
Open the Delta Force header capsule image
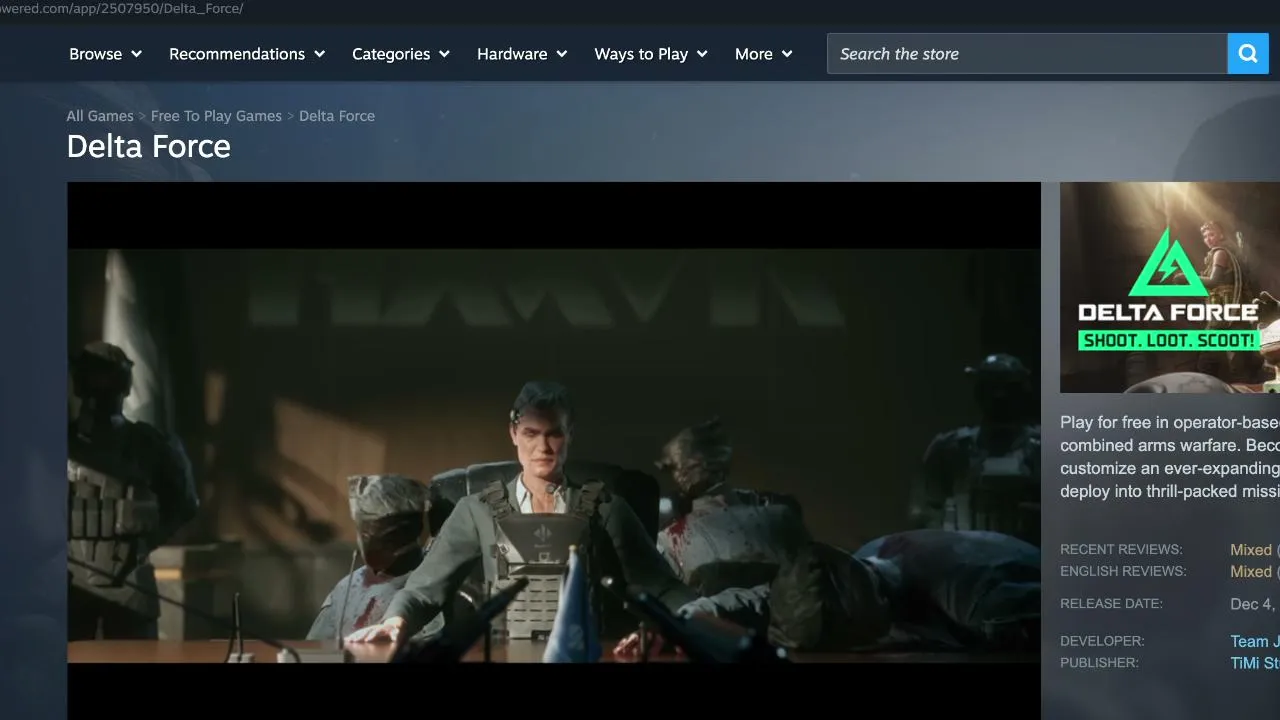pos(1170,287)
